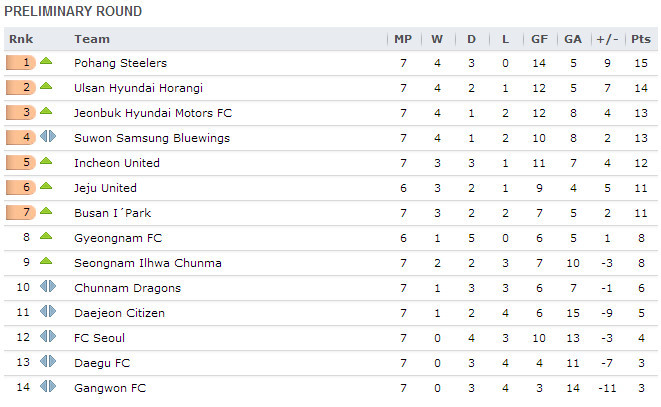Viewport: 661px width, 407px height.
Task: Click the Daegu FC row team name
Action: [102, 362]
